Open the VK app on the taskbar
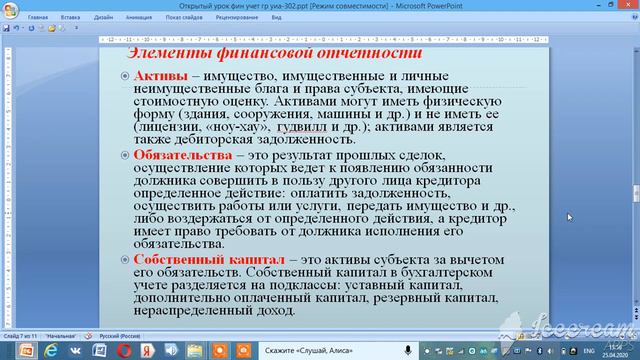Viewport: 640px width, 360px height. click(x=75, y=351)
